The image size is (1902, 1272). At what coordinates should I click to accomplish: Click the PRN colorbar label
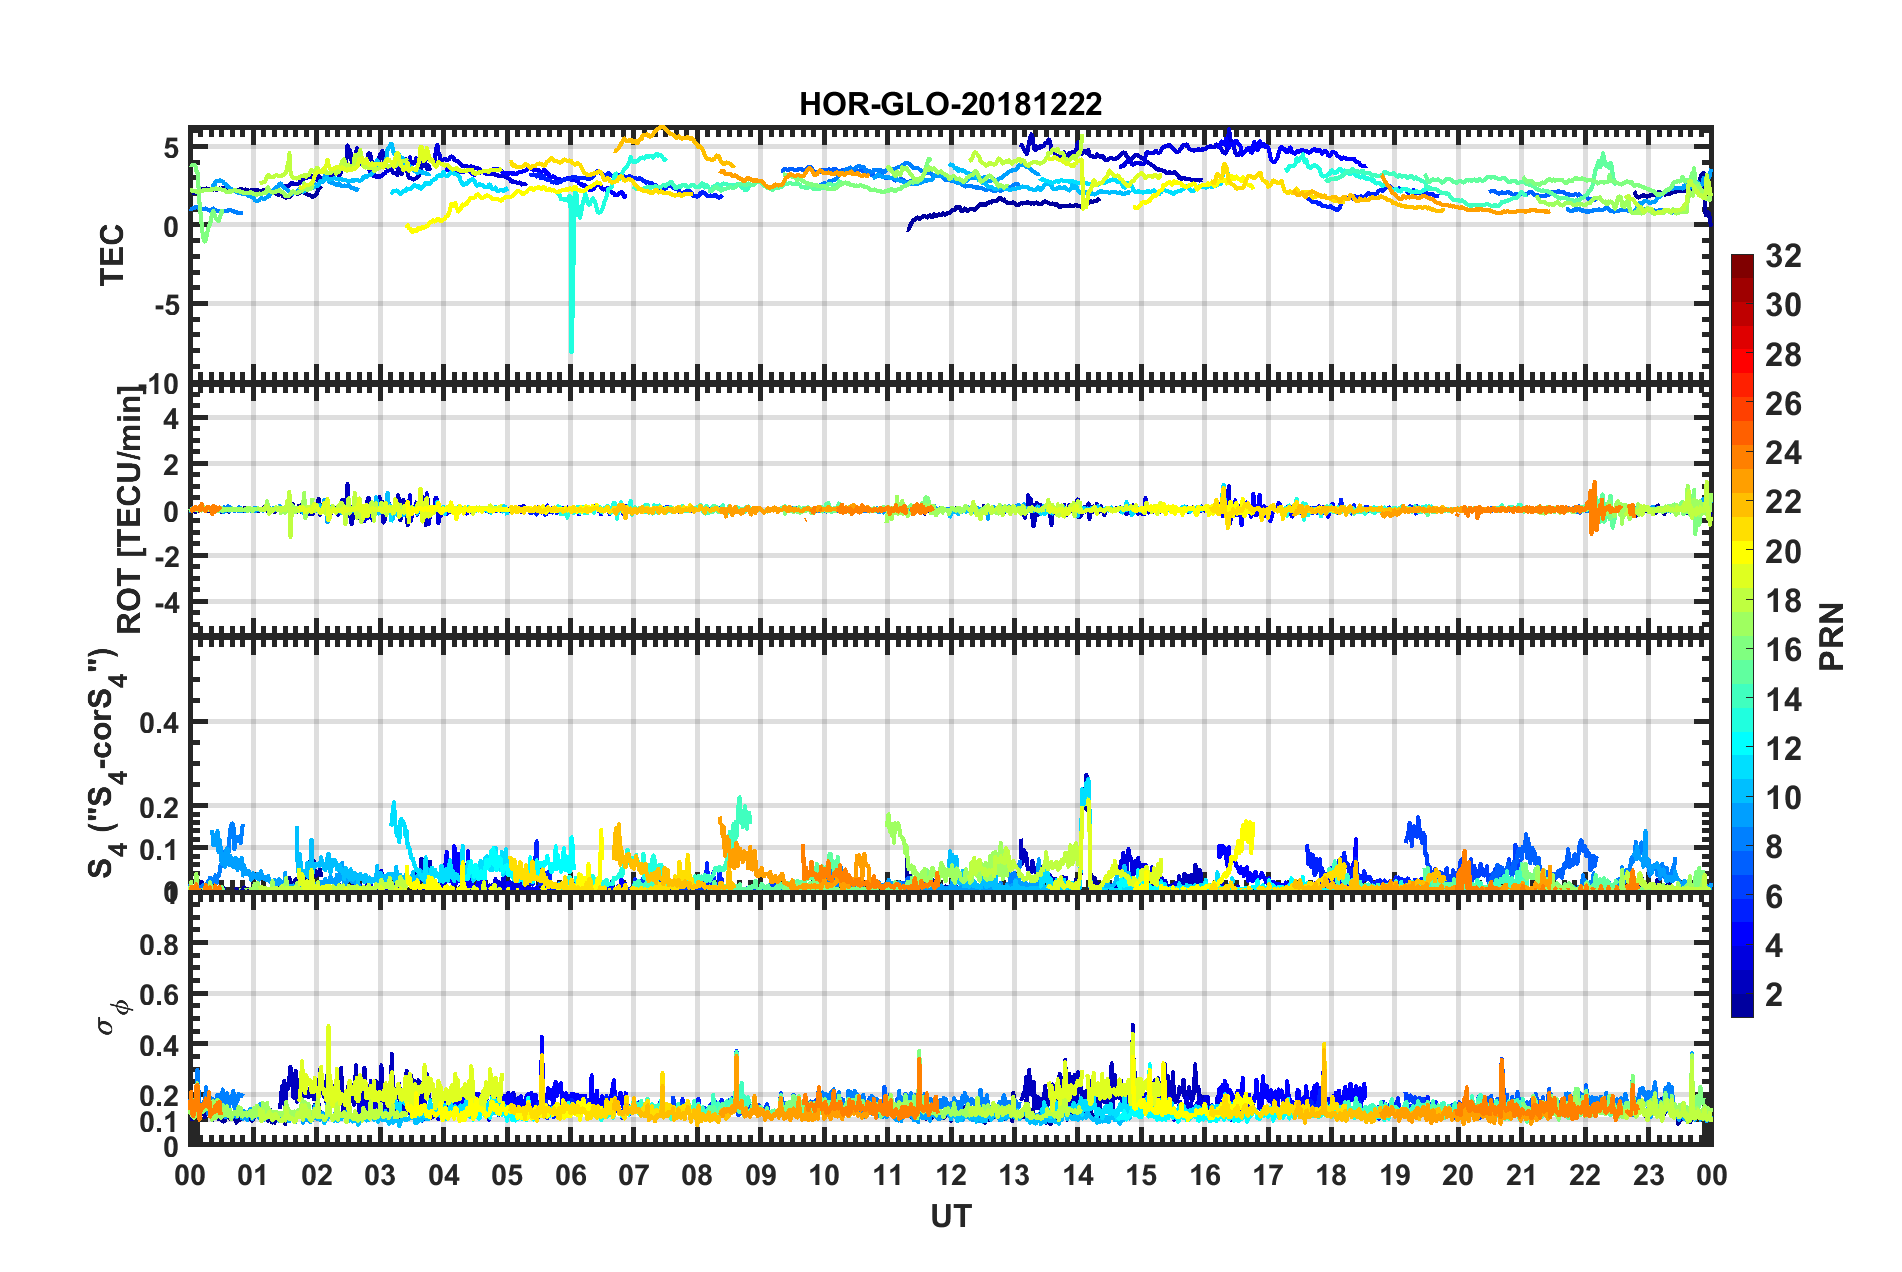pos(1832,636)
